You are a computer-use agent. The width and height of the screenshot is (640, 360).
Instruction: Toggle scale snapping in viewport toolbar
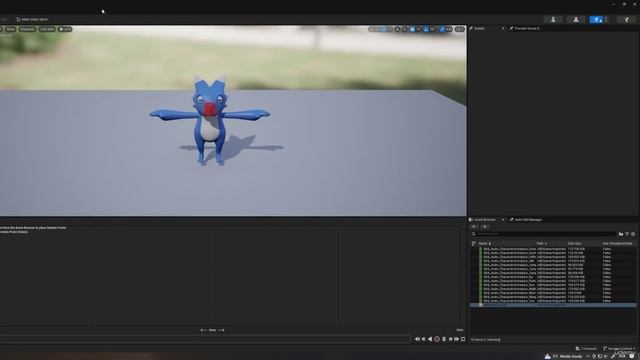(x=442, y=29)
